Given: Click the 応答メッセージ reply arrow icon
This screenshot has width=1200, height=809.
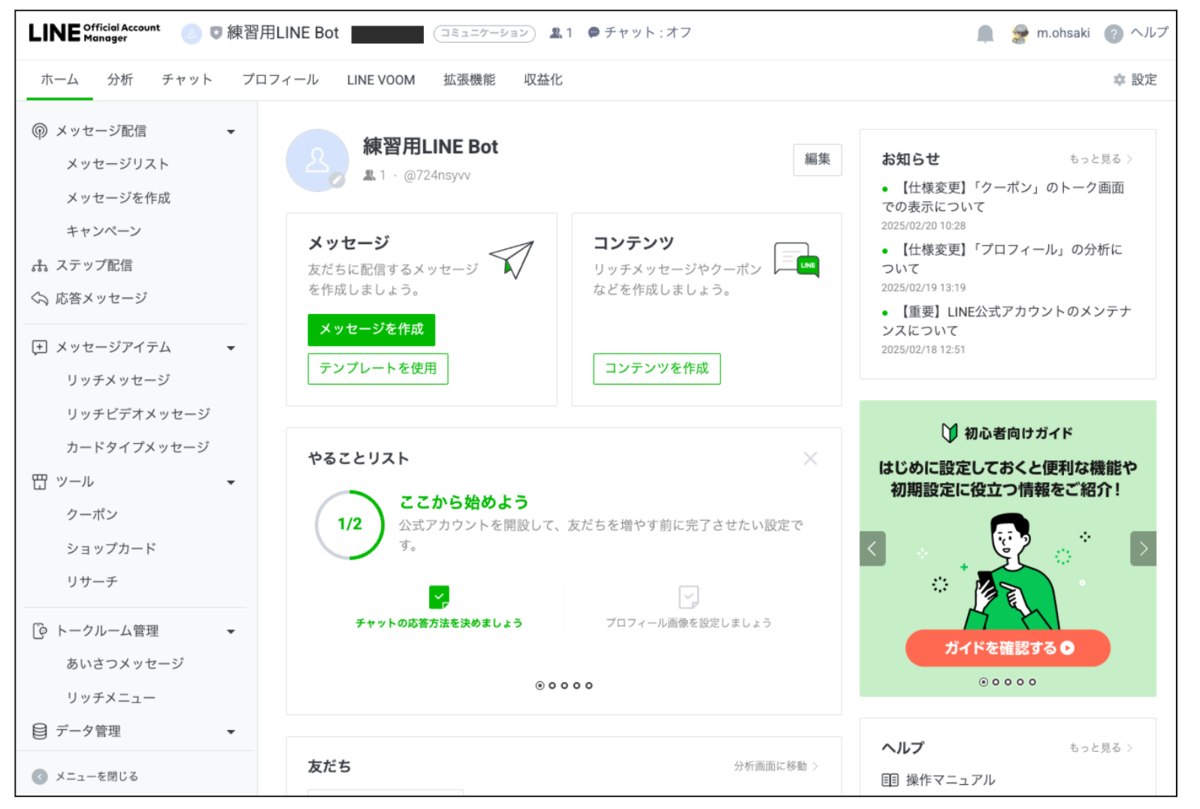Looking at the screenshot, I should (40, 298).
